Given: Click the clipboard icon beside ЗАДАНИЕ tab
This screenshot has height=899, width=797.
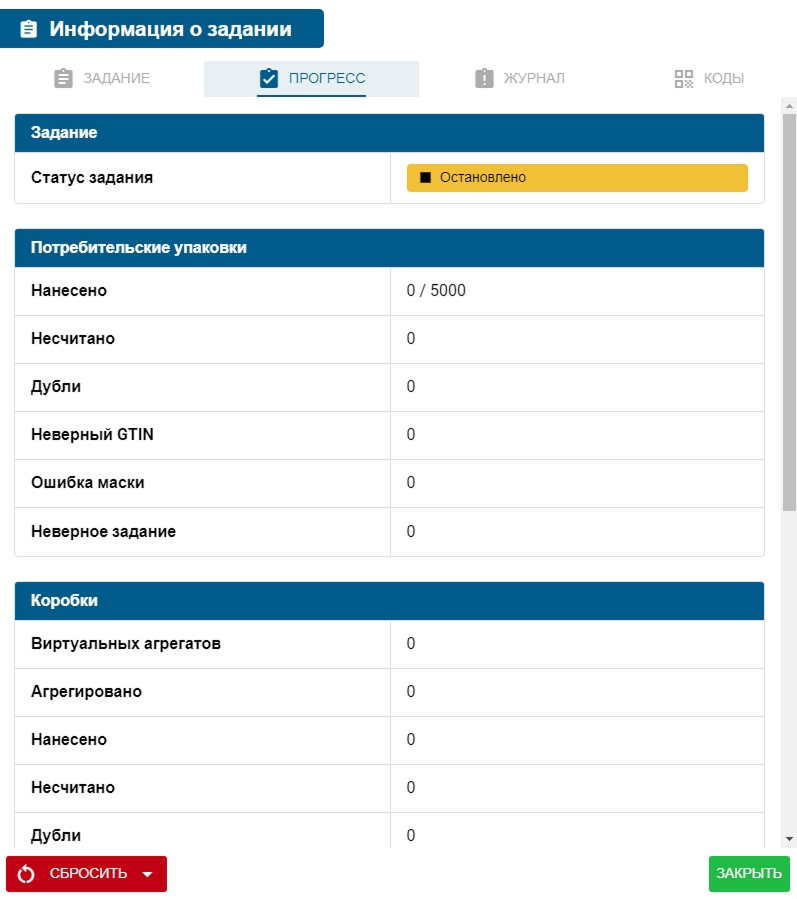Looking at the screenshot, I should (62, 78).
